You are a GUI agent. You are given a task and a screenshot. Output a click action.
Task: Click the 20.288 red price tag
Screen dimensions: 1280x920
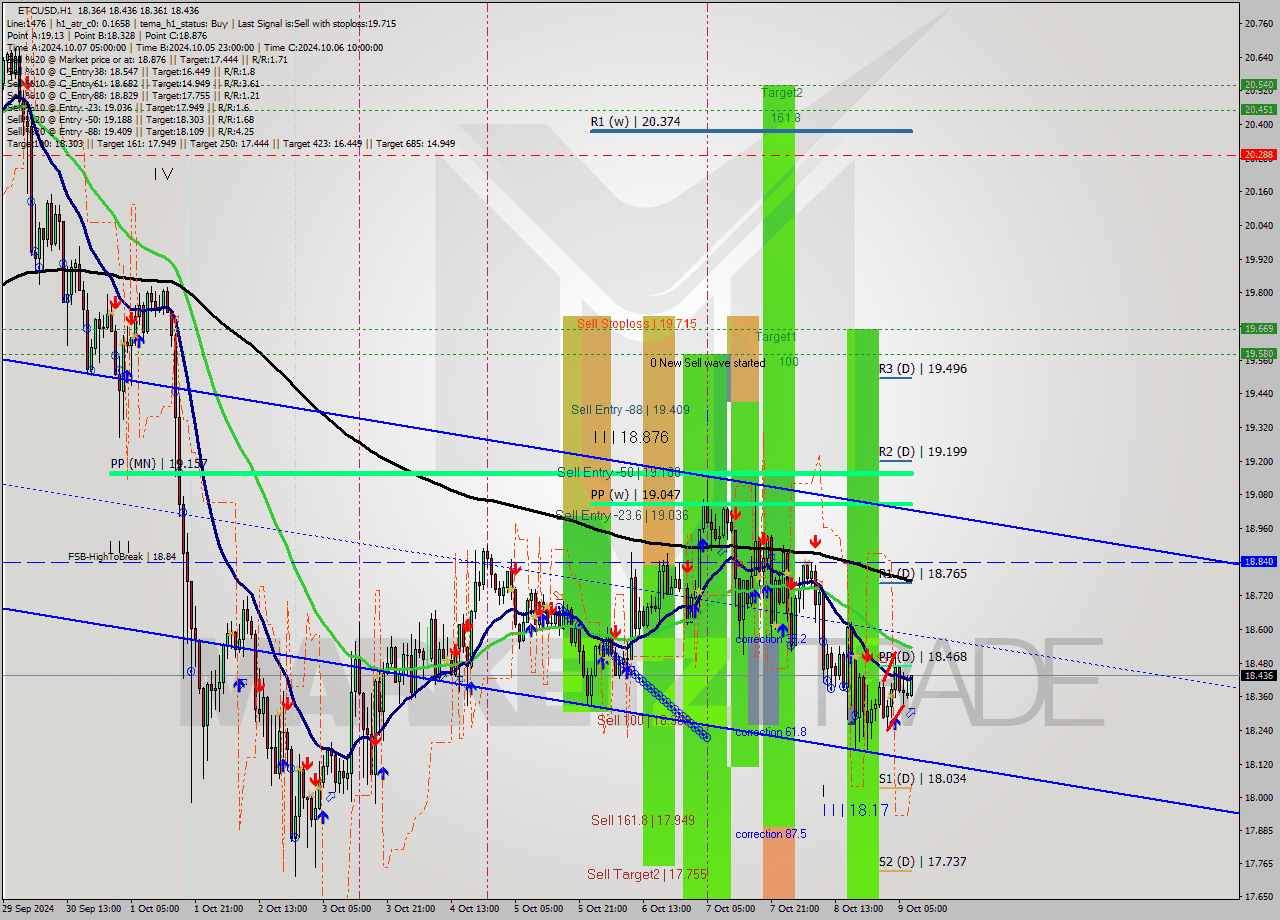click(1258, 155)
